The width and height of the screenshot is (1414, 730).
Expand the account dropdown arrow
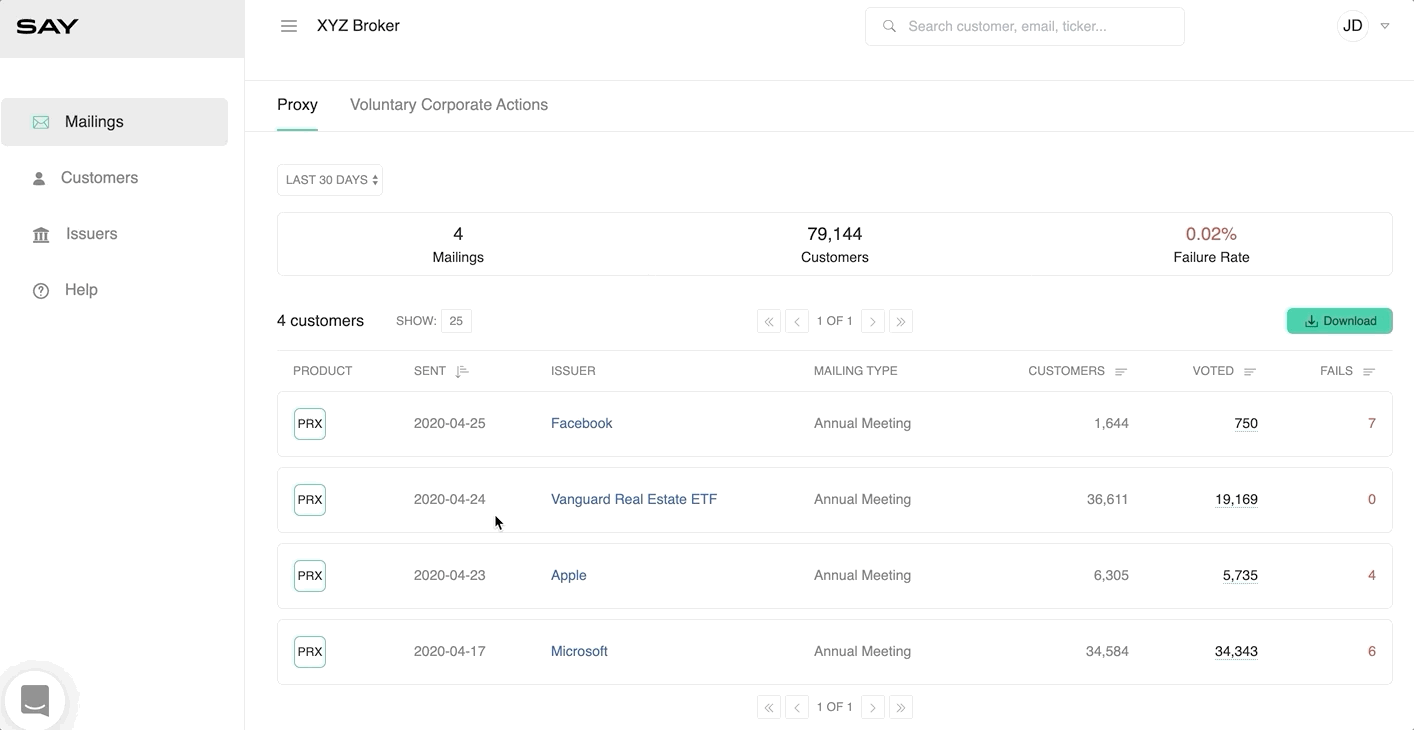coord(1385,26)
